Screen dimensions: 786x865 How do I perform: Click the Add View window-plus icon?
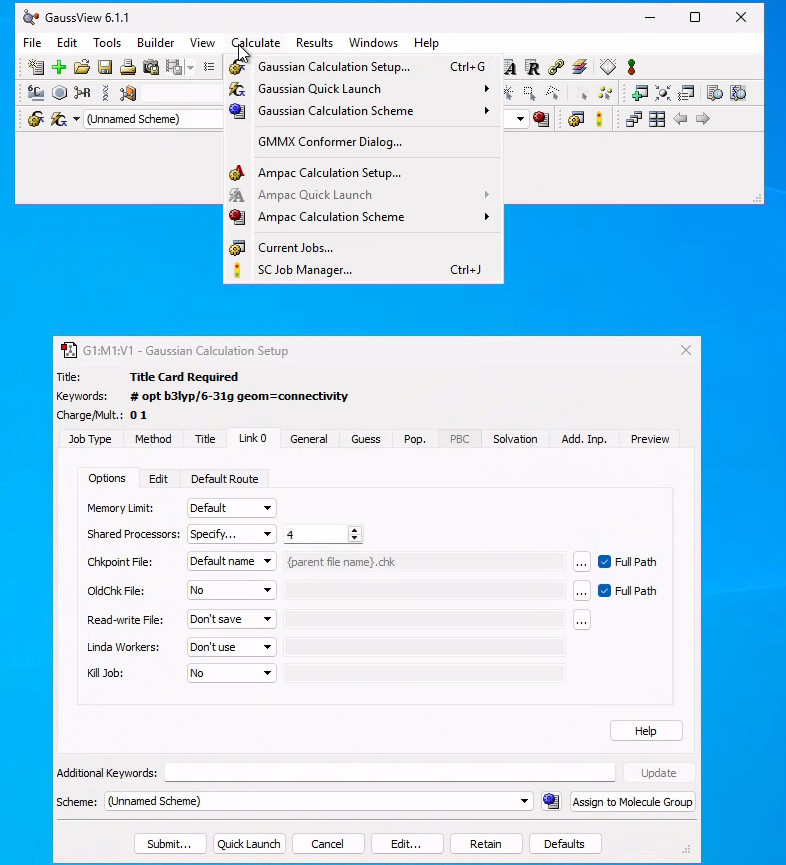pos(639,93)
